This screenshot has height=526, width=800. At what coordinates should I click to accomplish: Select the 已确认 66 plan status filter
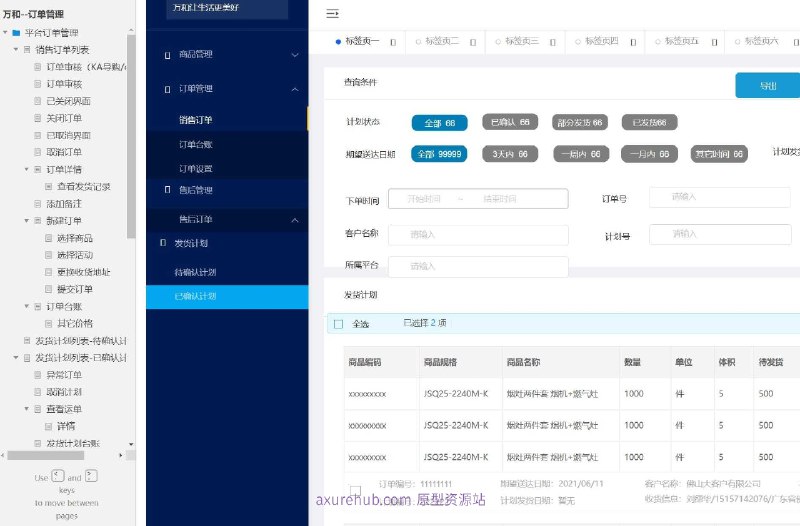[x=510, y=122]
